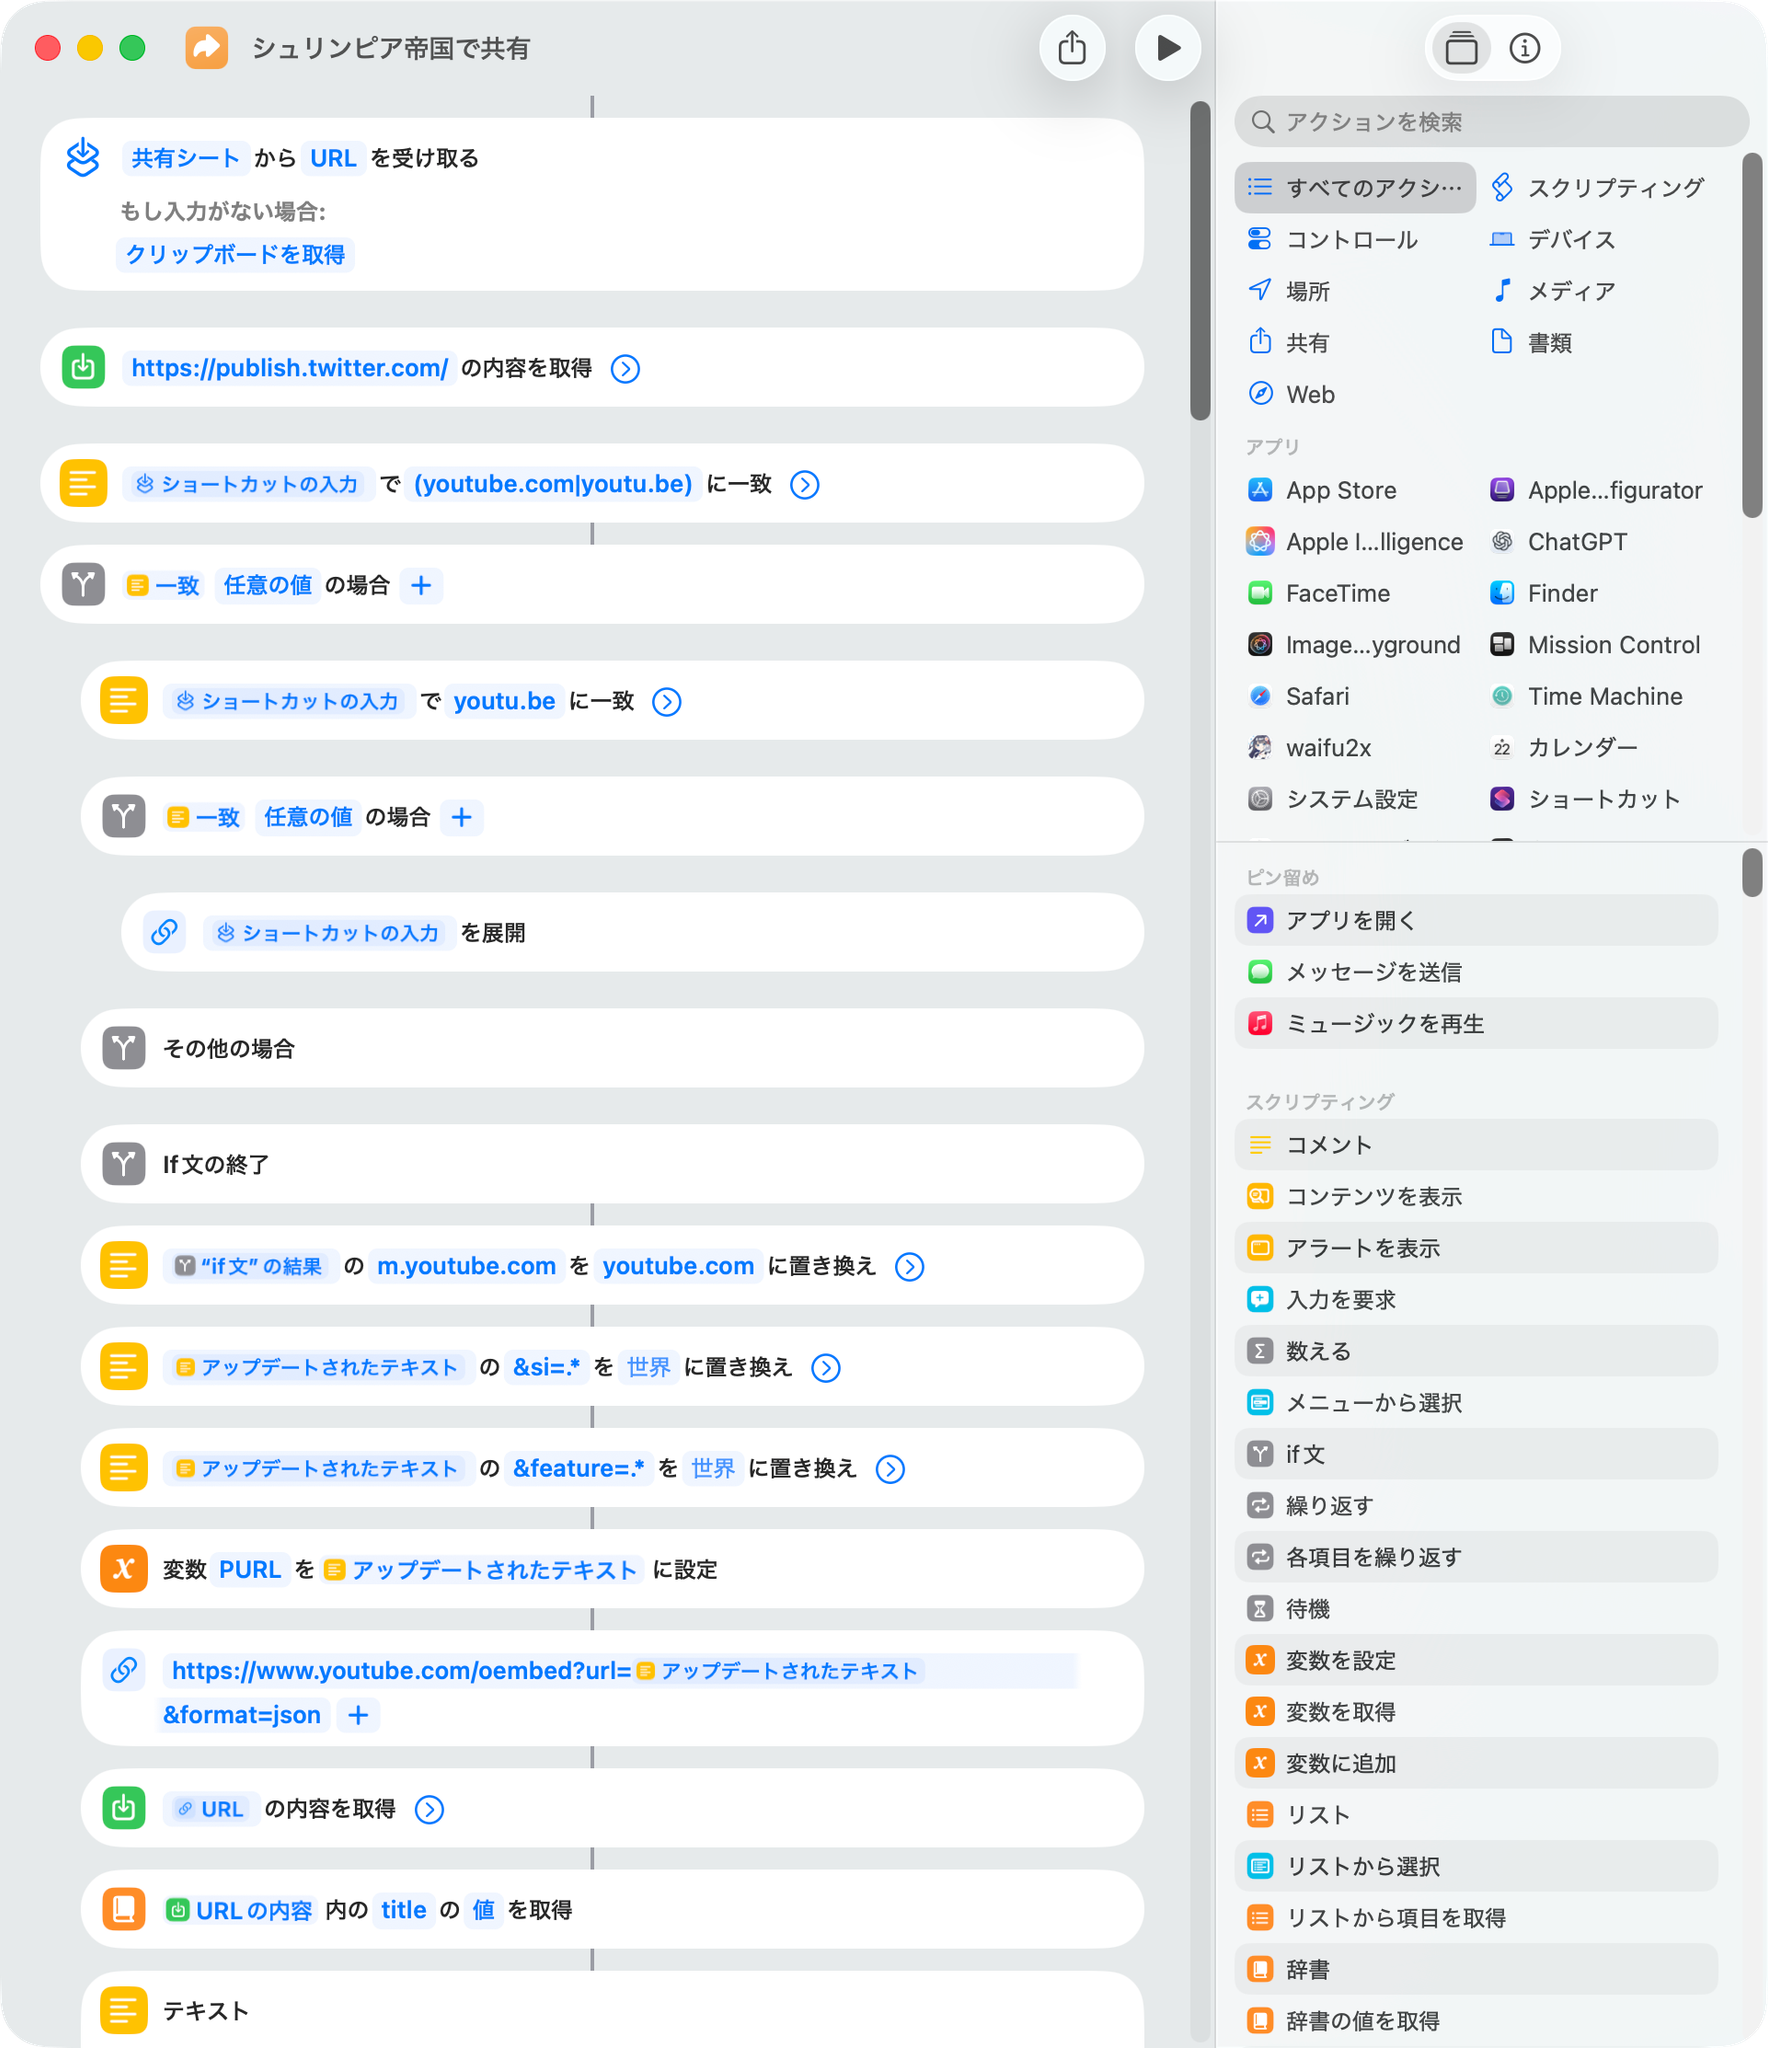Open Image Playground app actions
The height and width of the screenshot is (2048, 1768).
coord(1354,644)
